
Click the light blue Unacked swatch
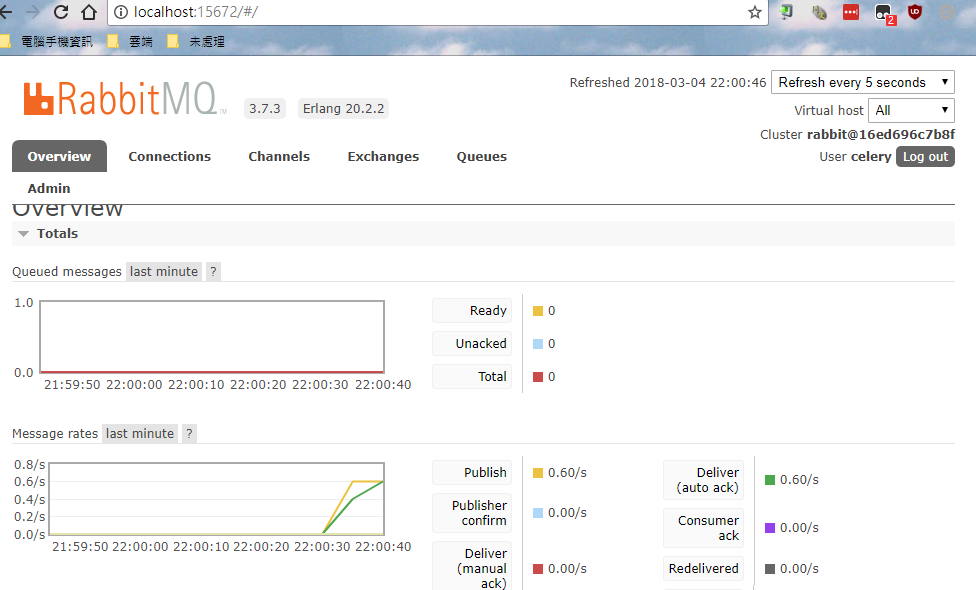(x=538, y=344)
